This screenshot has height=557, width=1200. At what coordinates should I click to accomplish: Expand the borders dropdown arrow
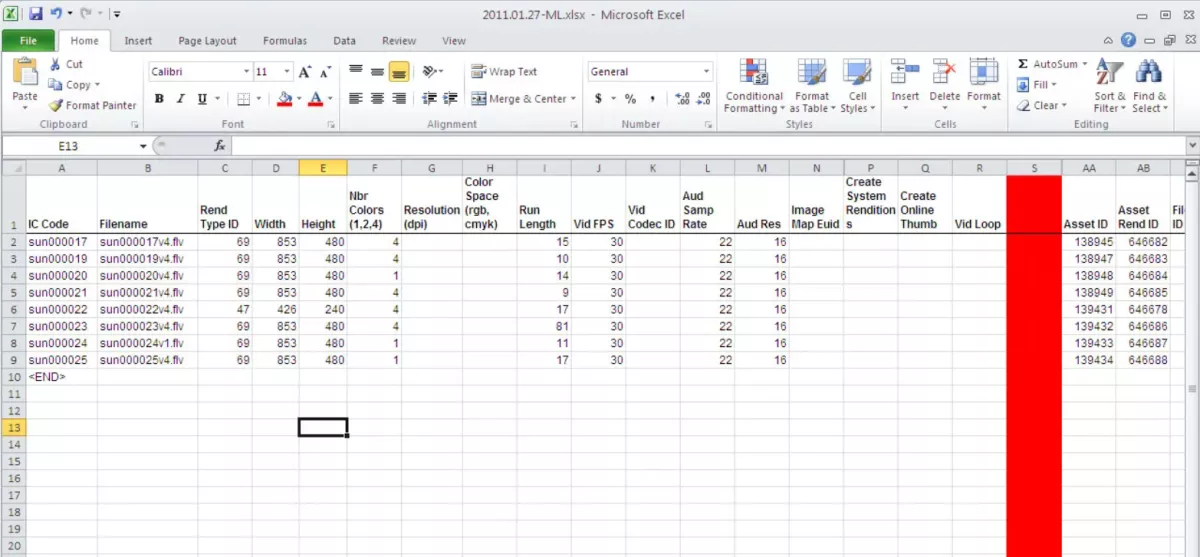pyautogui.click(x=259, y=98)
